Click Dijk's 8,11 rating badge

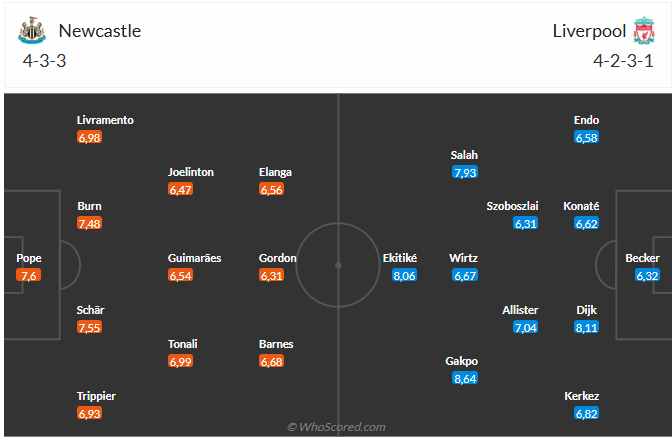[587, 327]
